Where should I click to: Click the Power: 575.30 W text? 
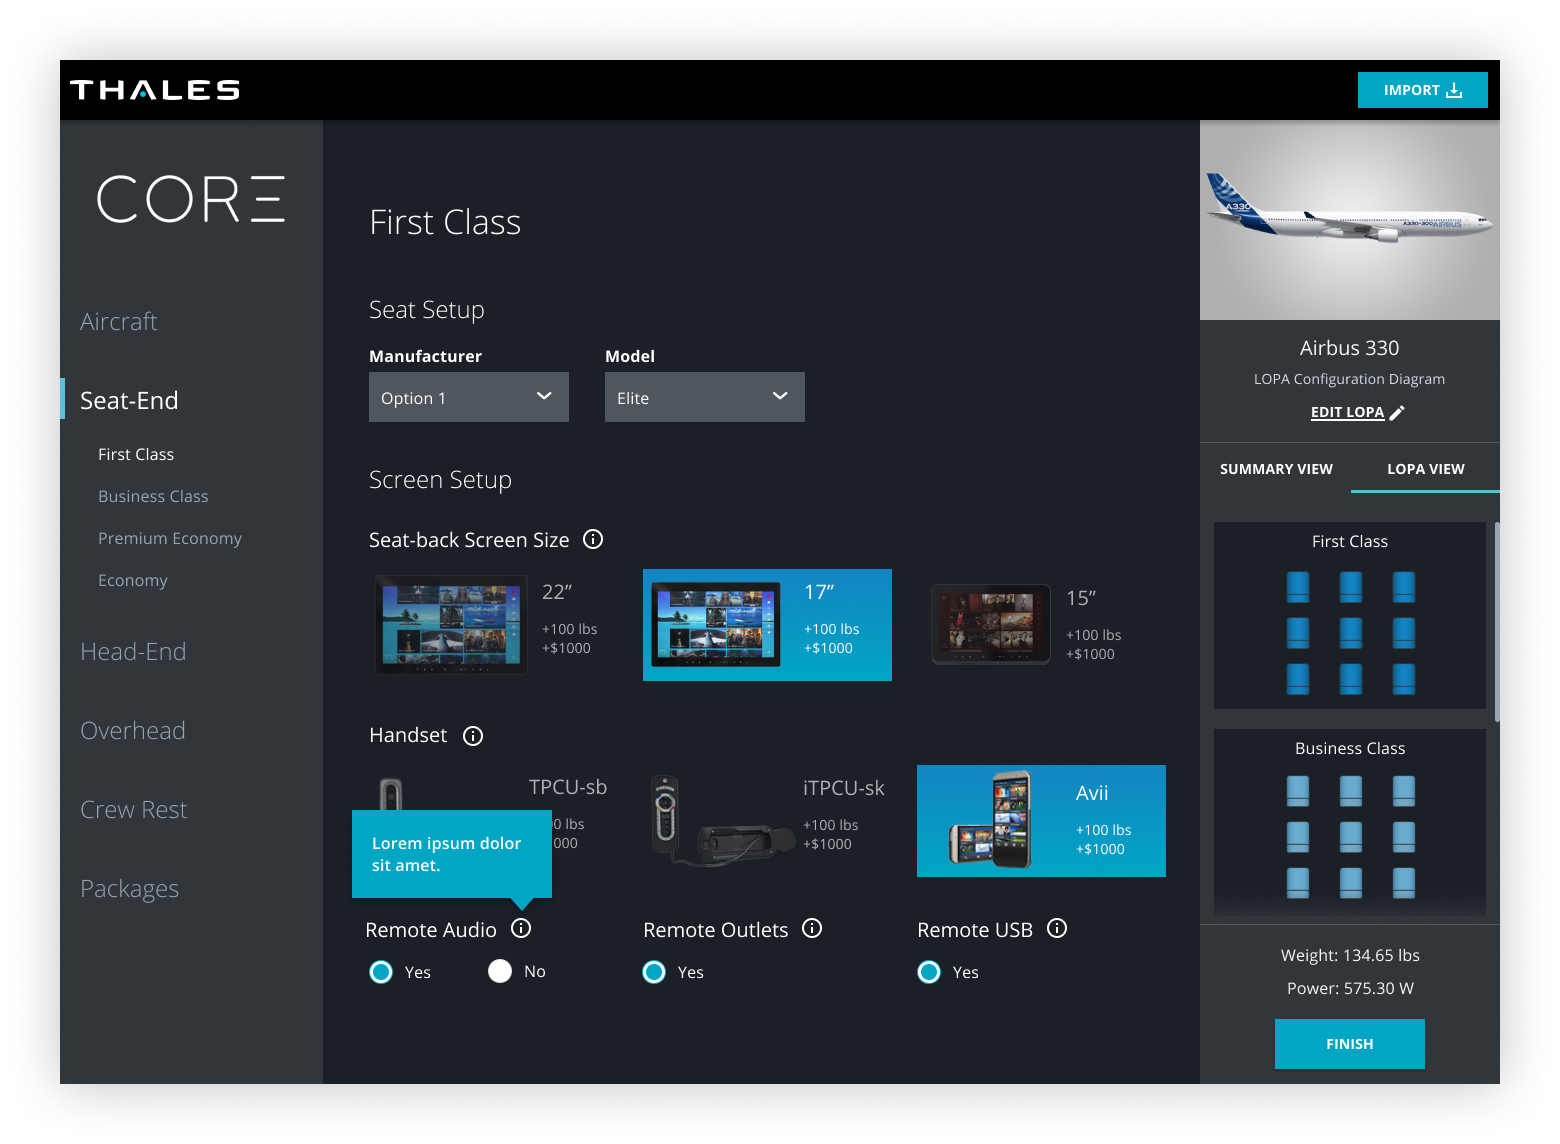(1350, 988)
